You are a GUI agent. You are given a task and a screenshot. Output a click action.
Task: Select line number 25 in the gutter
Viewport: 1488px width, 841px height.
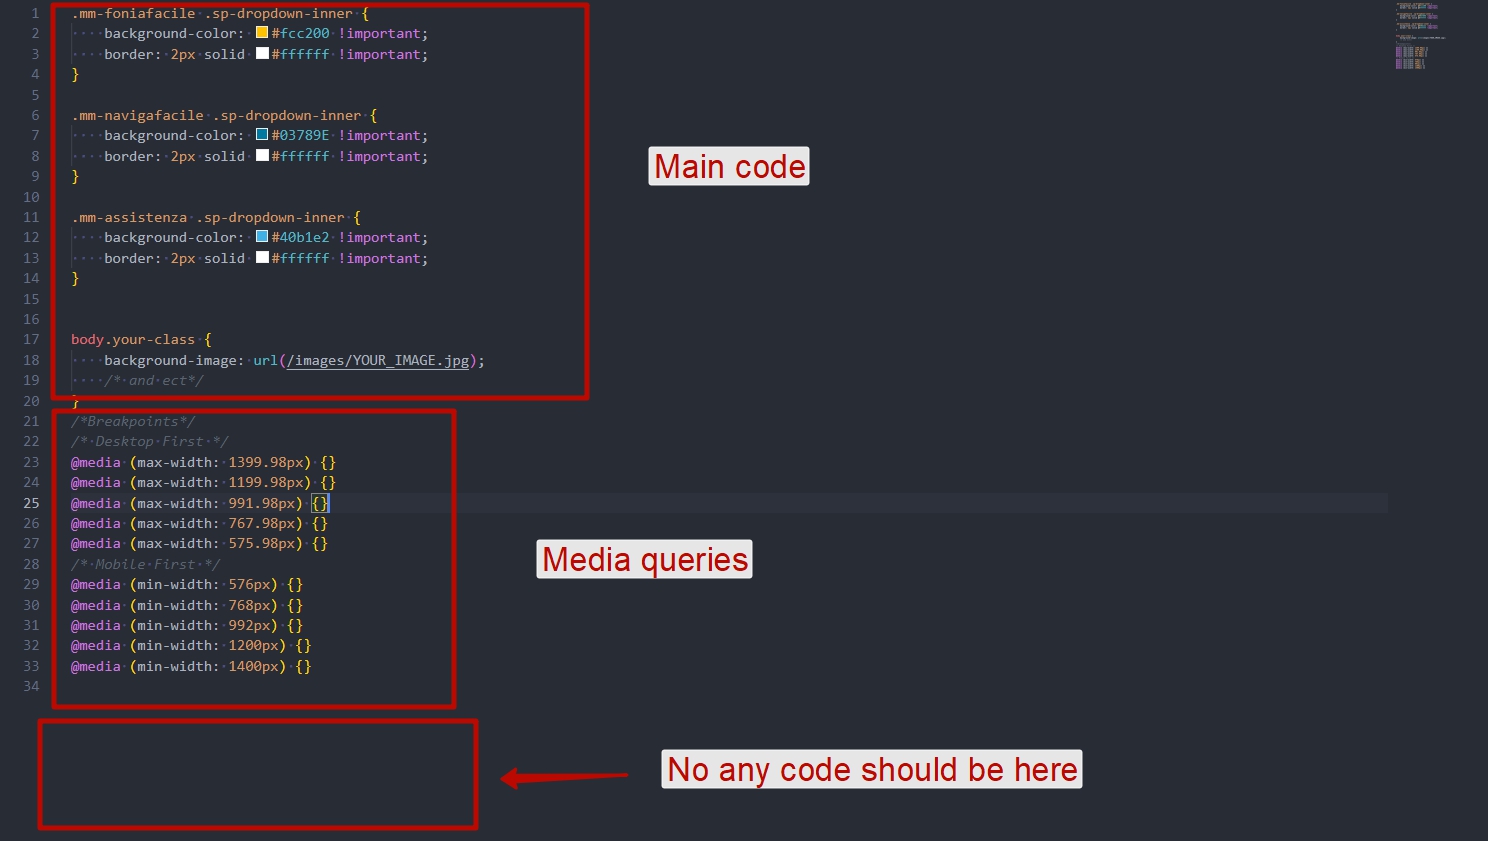[x=32, y=503]
